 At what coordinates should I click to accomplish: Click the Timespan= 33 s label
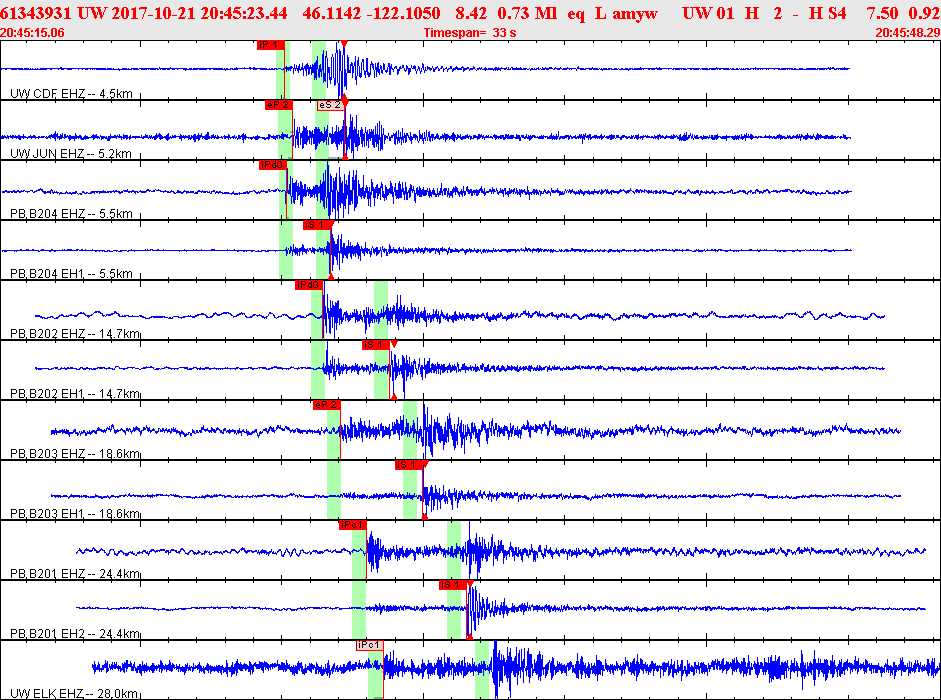[470, 32]
